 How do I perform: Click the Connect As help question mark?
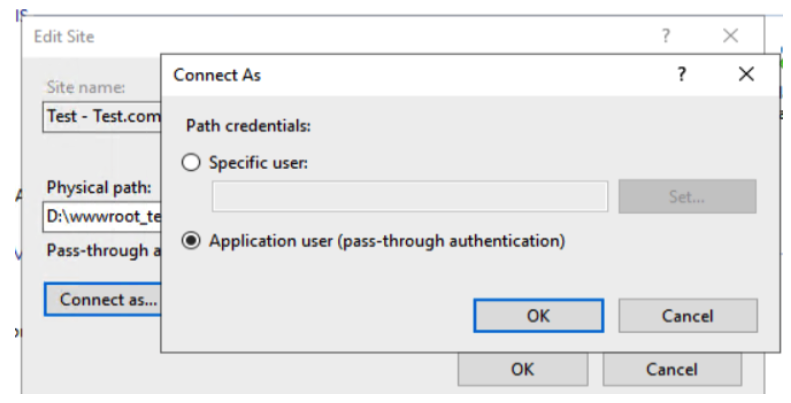click(x=682, y=75)
